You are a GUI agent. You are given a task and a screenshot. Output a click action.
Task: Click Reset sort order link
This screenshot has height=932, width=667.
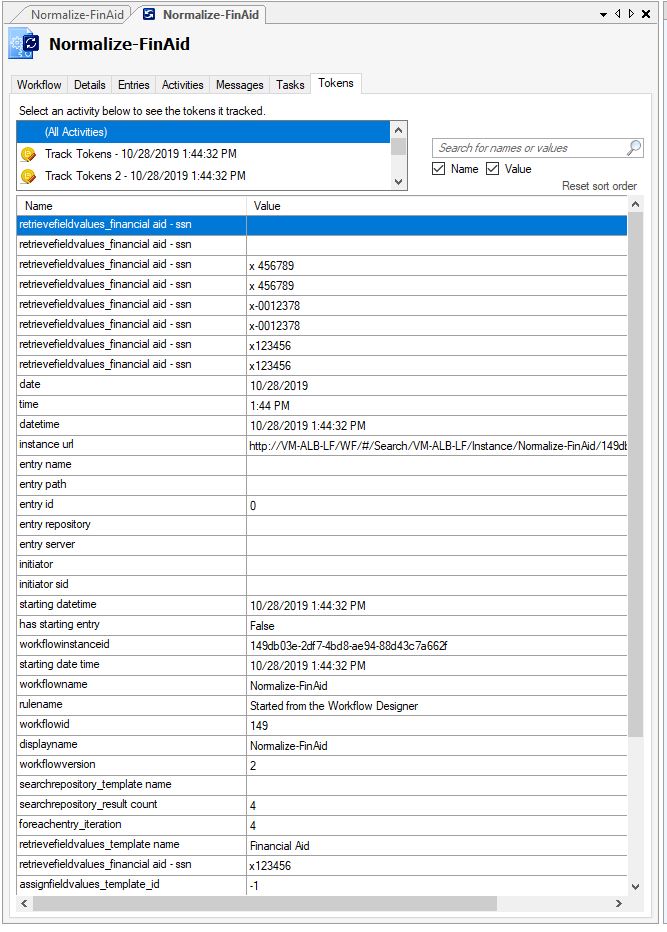[599, 186]
